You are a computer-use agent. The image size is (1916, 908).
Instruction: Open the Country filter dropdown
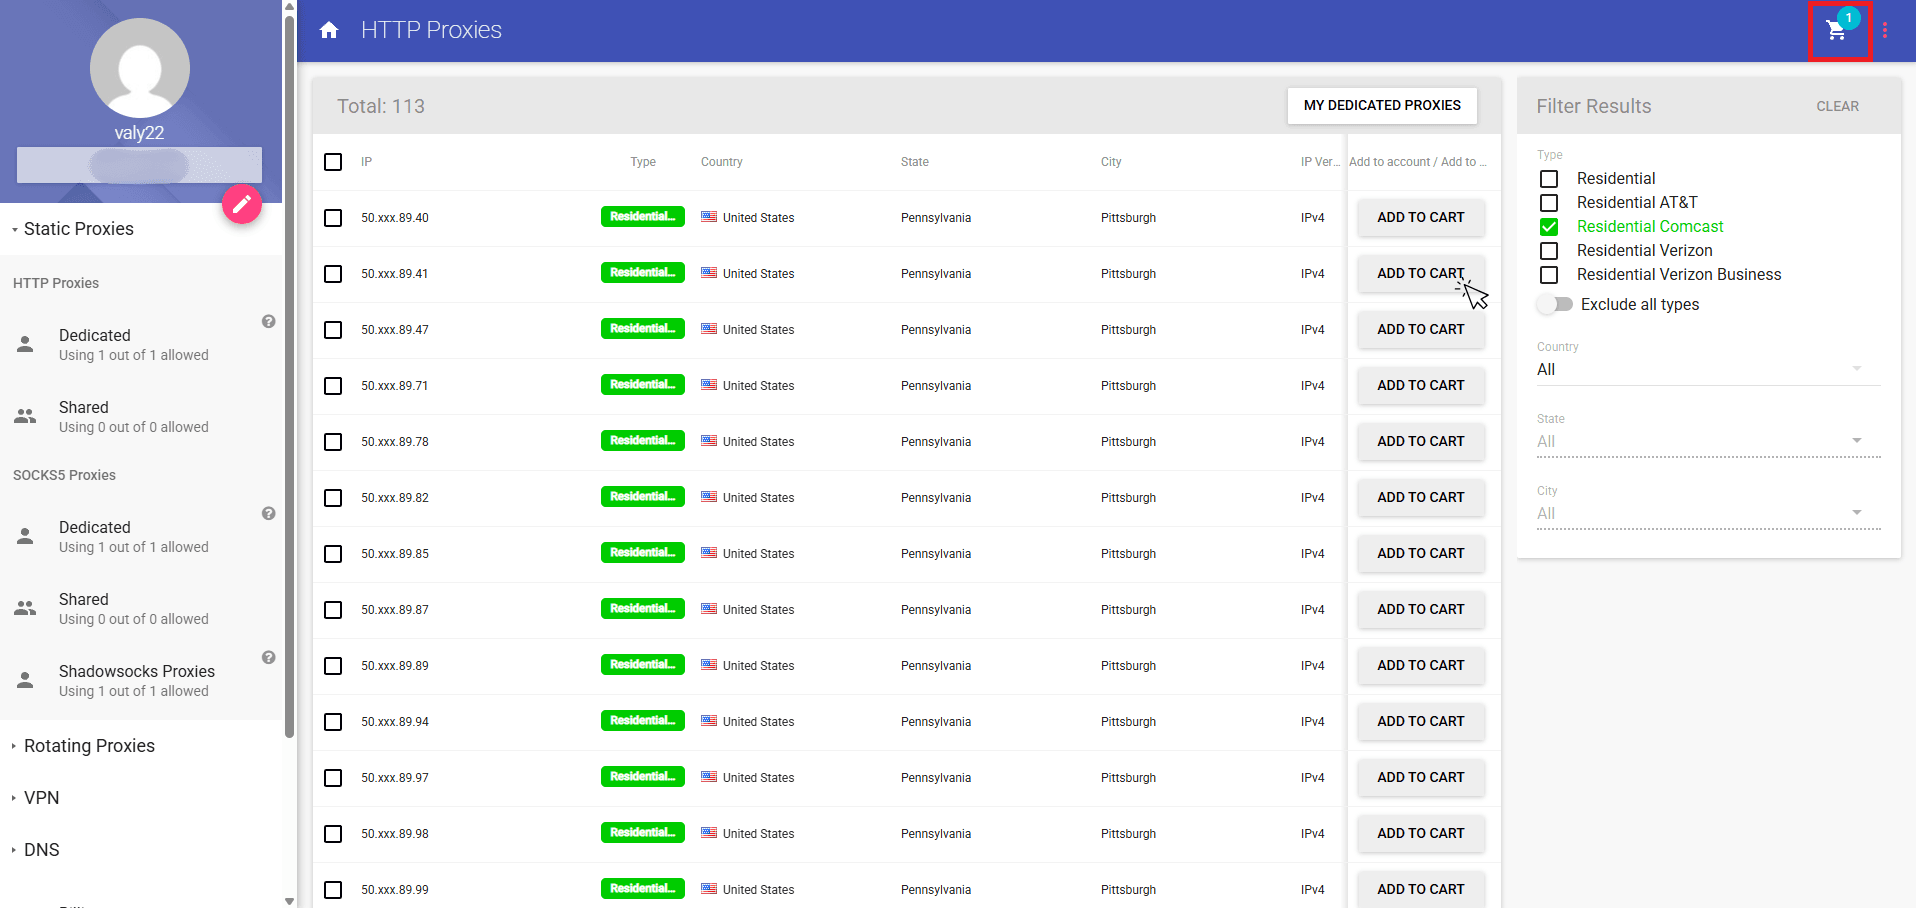click(1707, 370)
